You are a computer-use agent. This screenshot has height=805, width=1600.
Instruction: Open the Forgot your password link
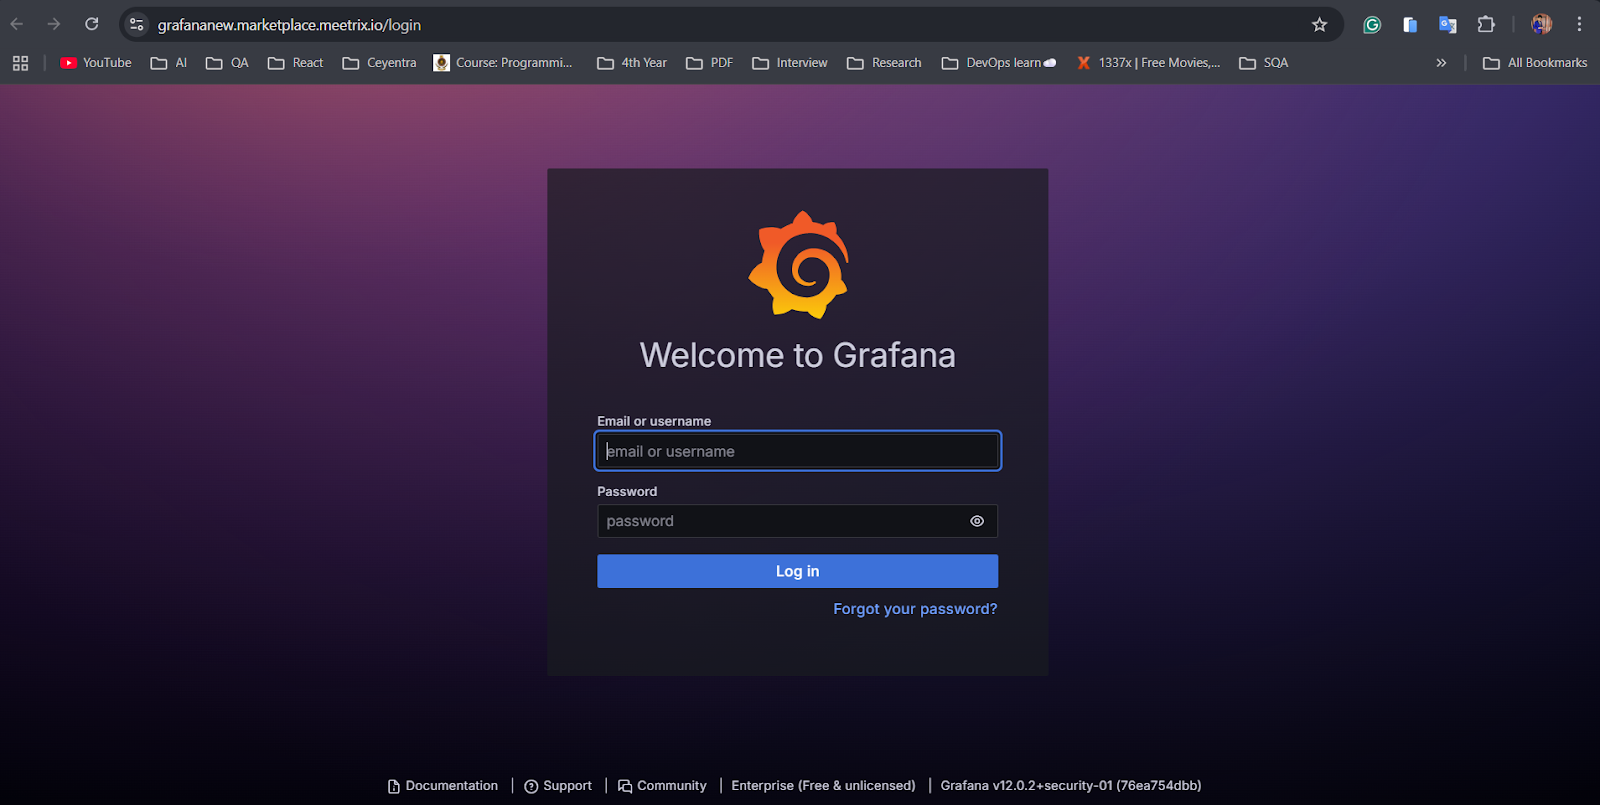915,609
